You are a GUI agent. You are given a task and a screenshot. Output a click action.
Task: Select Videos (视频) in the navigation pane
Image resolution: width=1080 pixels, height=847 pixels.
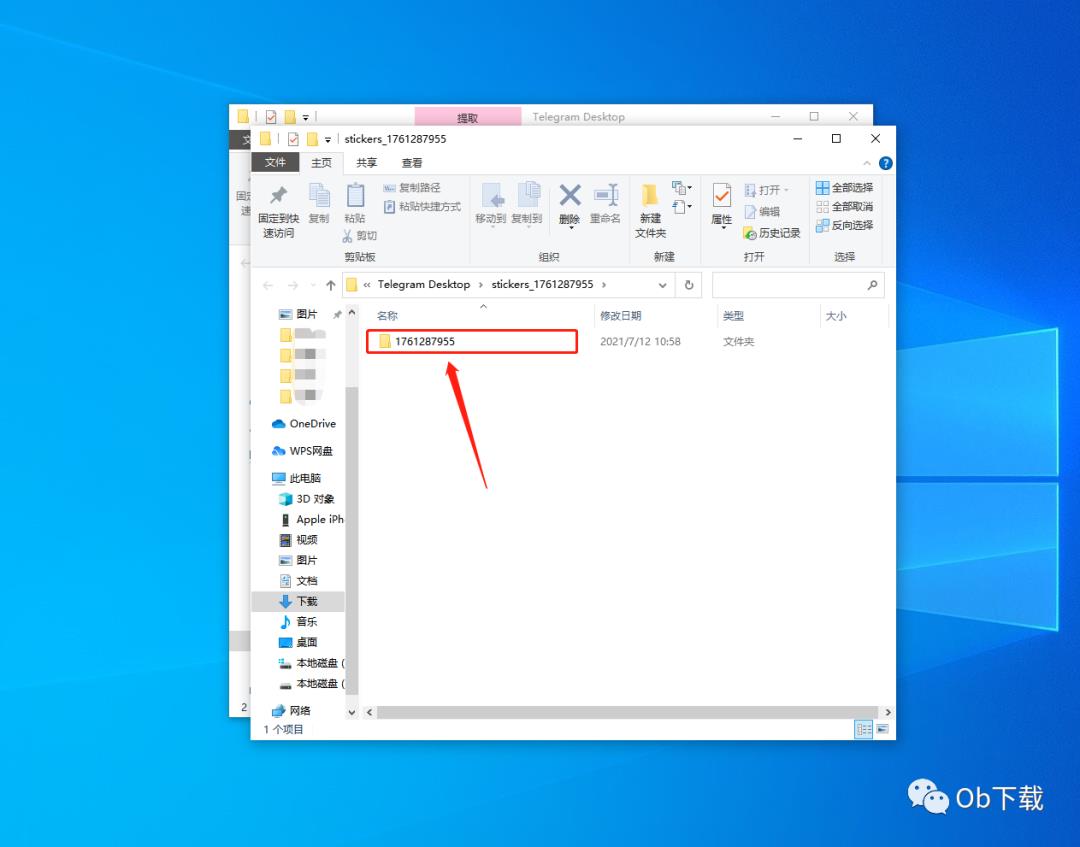tap(299, 539)
